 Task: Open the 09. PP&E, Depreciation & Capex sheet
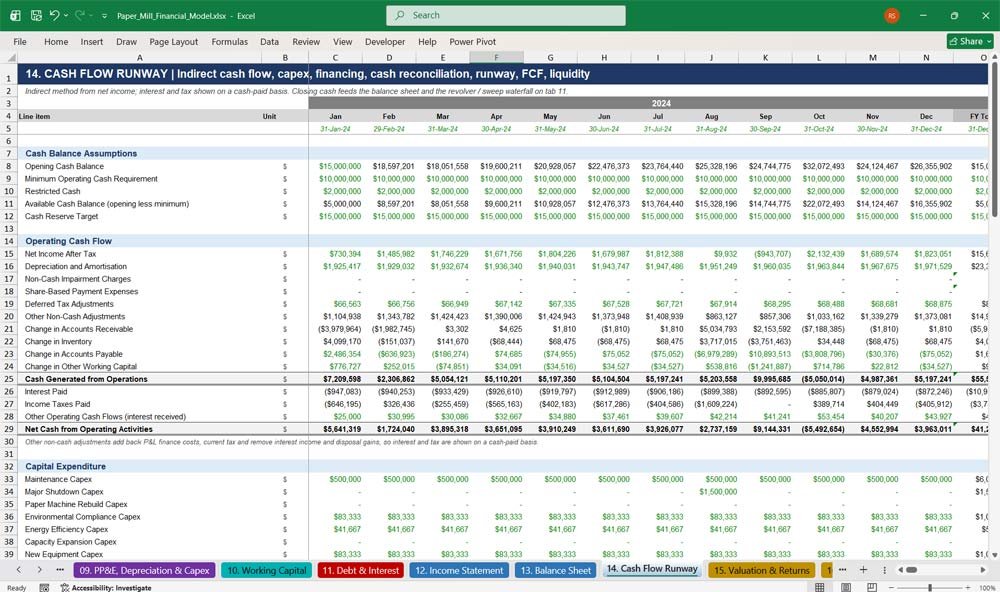144,570
